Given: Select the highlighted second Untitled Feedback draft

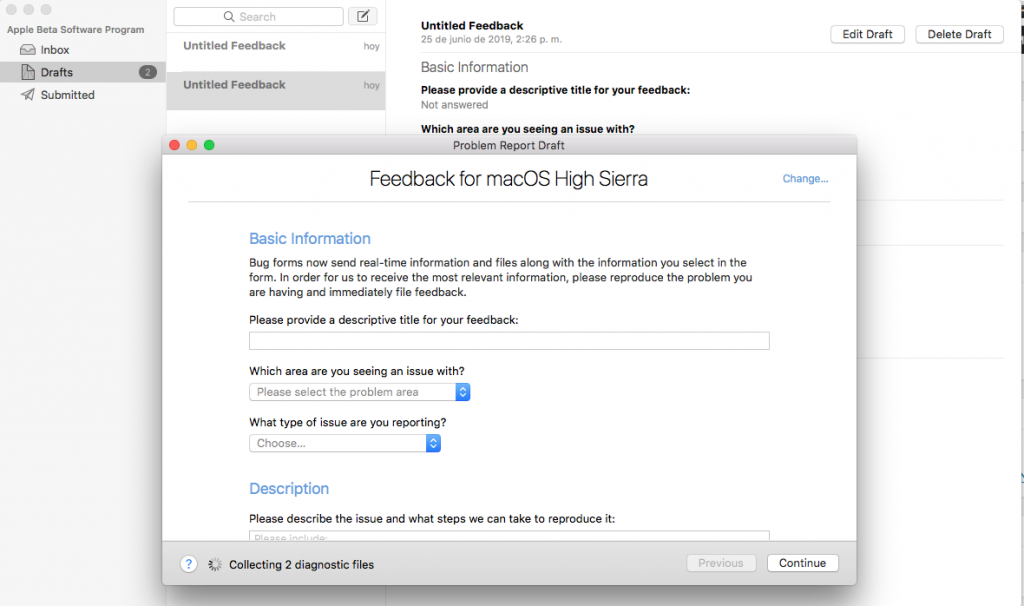Looking at the screenshot, I should 276,90.
